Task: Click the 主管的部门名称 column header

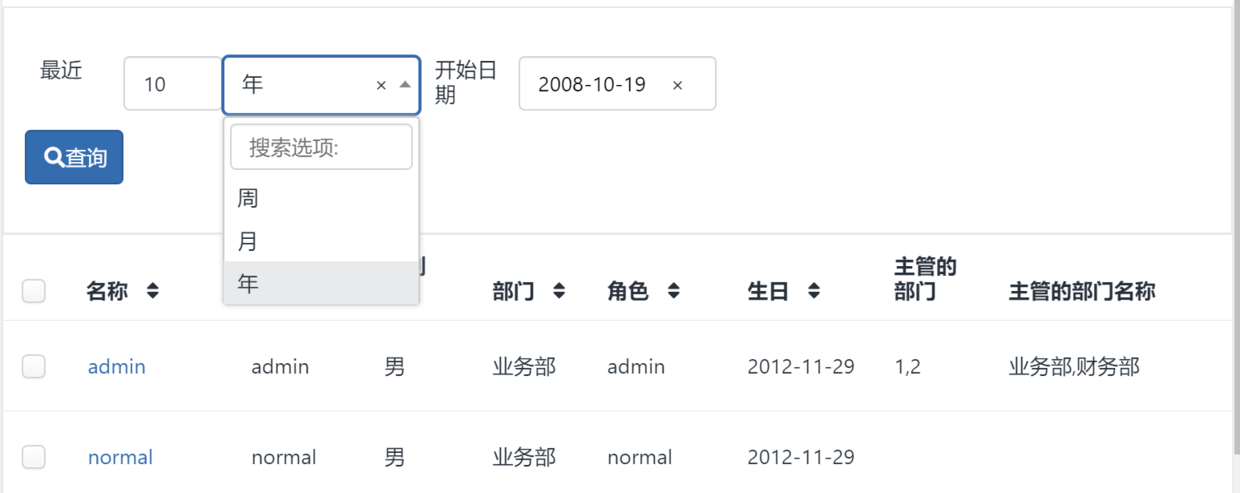Action: [1082, 292]
